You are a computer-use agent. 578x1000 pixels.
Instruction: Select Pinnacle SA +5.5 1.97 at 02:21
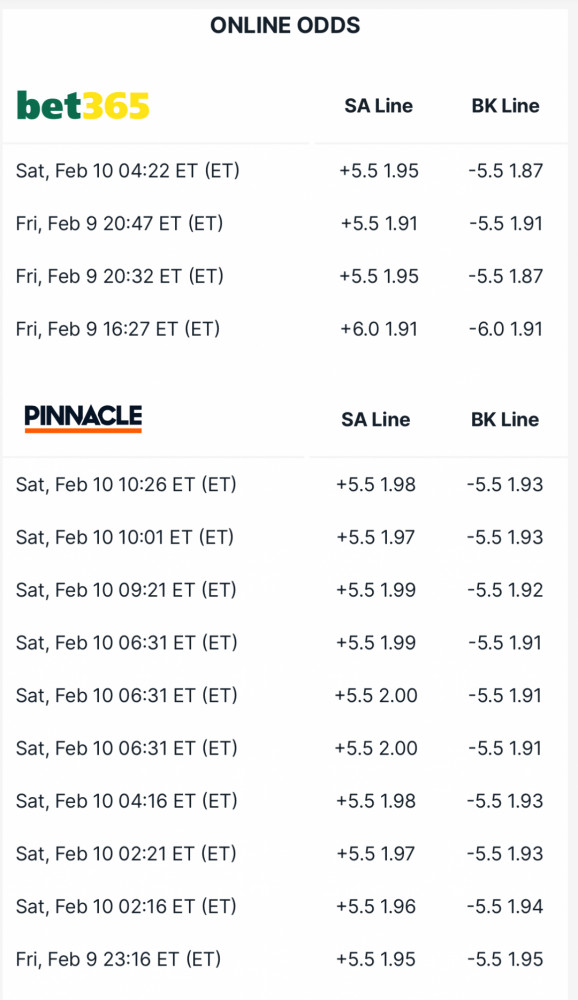click(x=376, y=853)
